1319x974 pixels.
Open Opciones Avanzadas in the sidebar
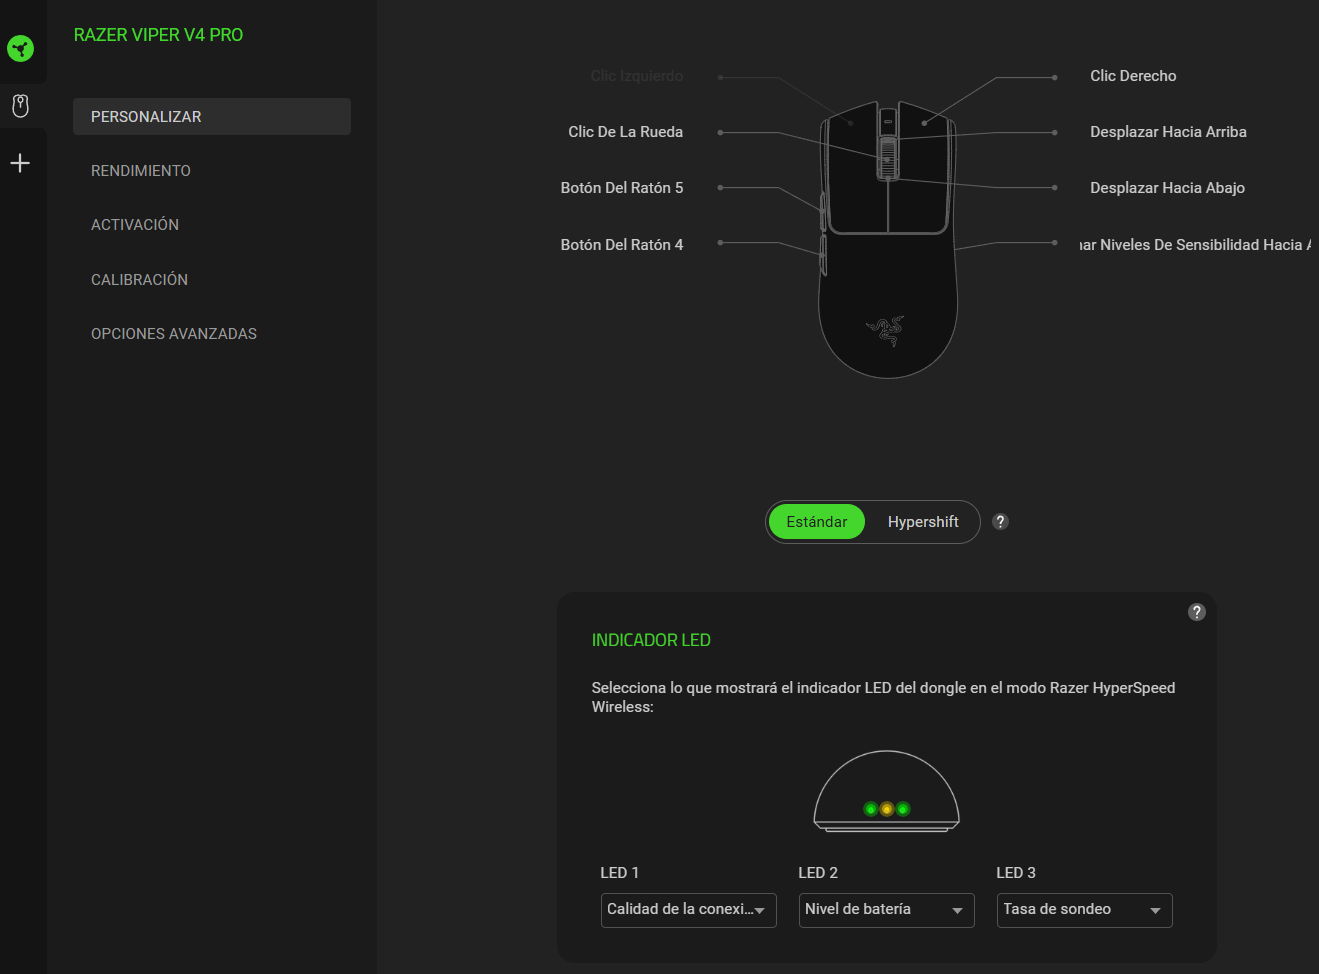[x=174, y=334]
